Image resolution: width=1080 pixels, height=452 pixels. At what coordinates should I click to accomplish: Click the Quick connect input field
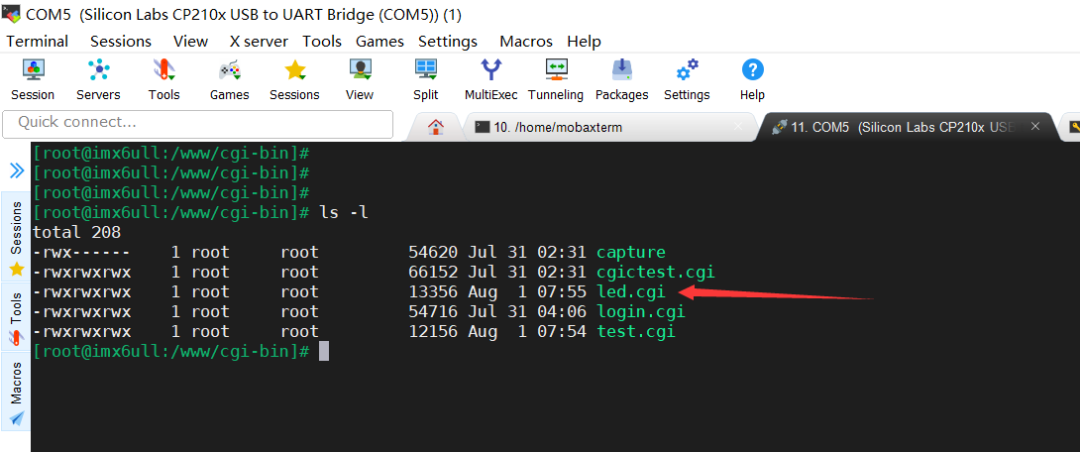198,123
